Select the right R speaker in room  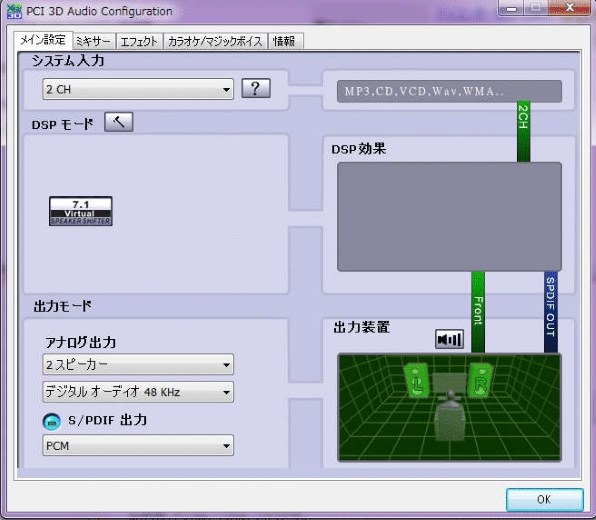[480, 380]
